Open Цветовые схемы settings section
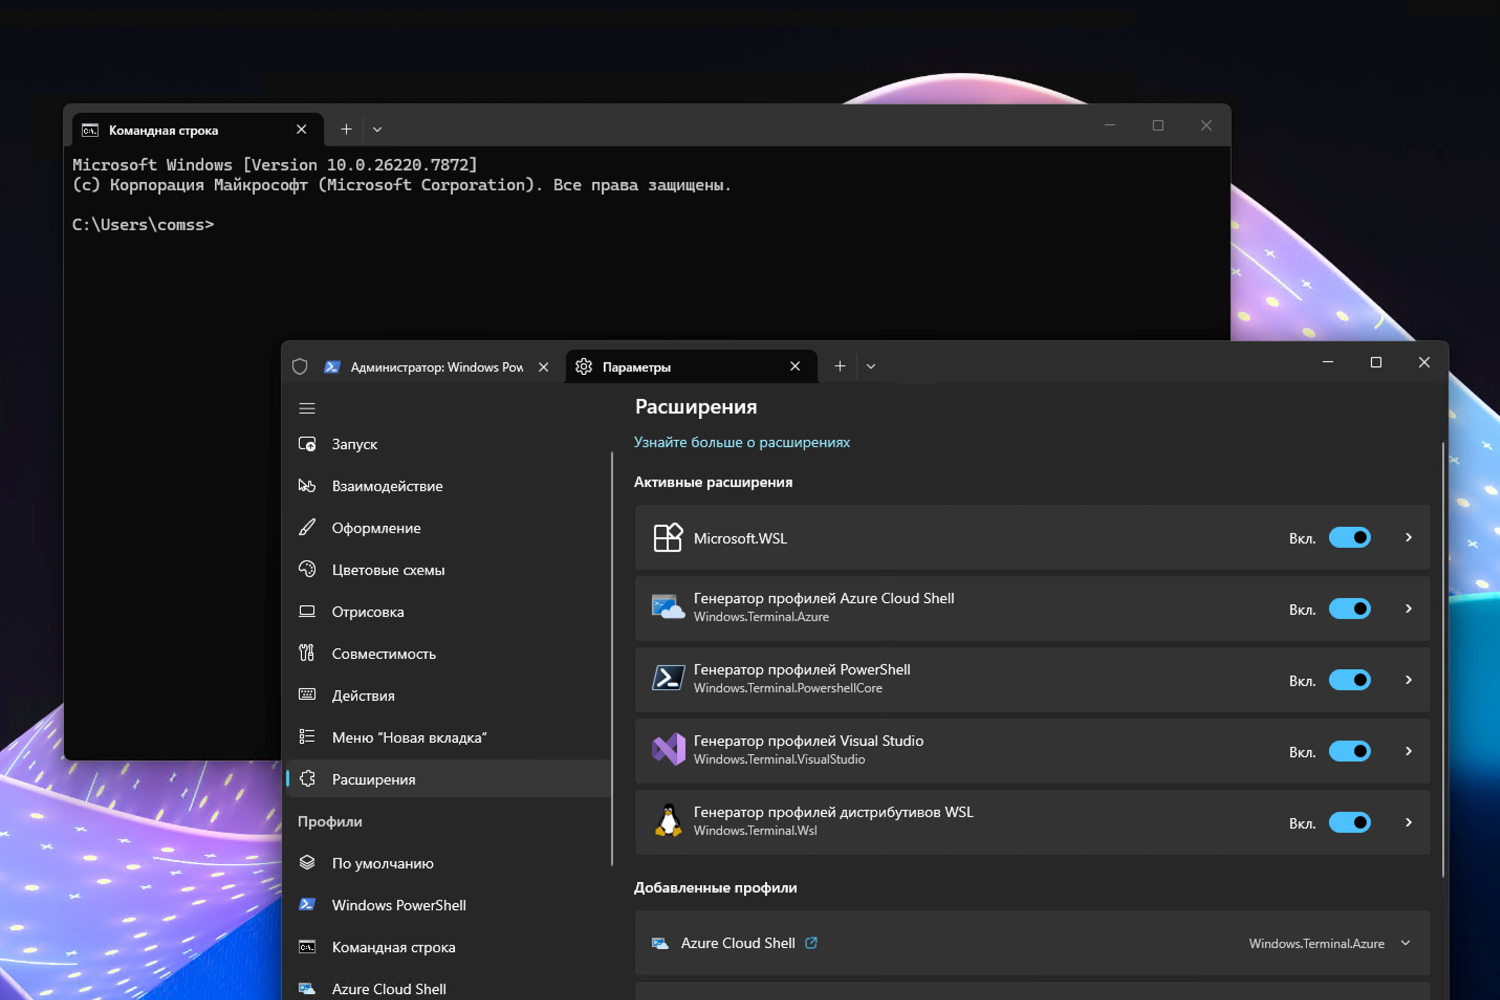Image resolution: width=1500 pixels, height=1000 pixels. (x=388, y=569)
